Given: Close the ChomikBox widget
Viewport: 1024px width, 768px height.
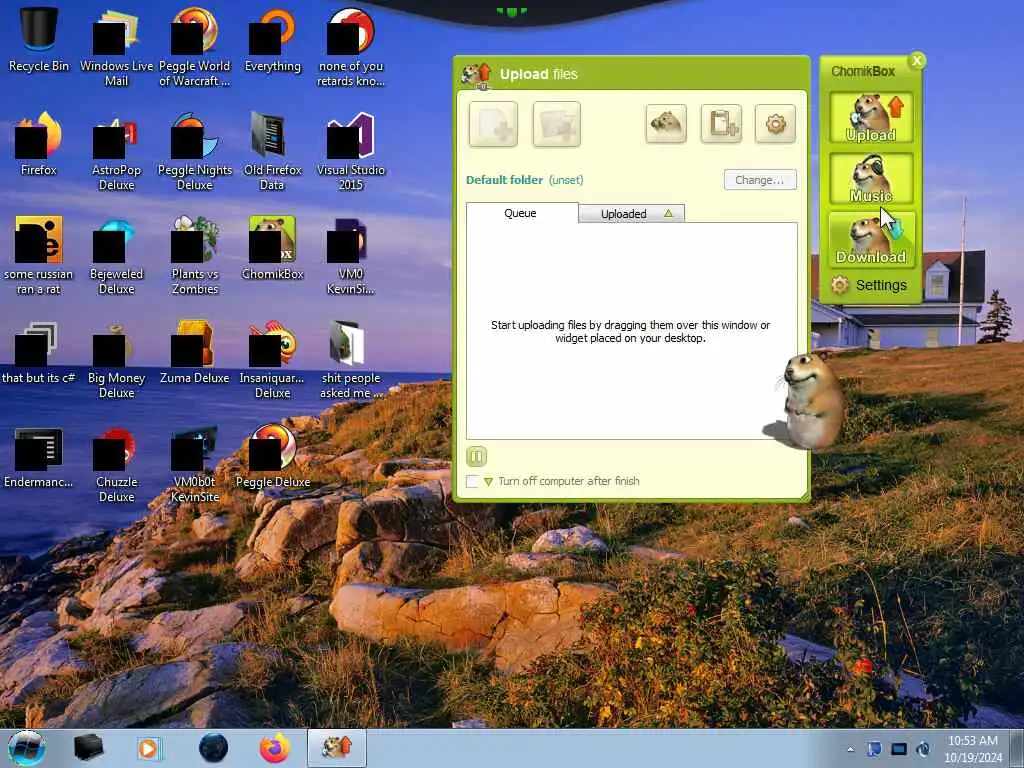Looking at the screenshot, I should (x=917, y=61).
